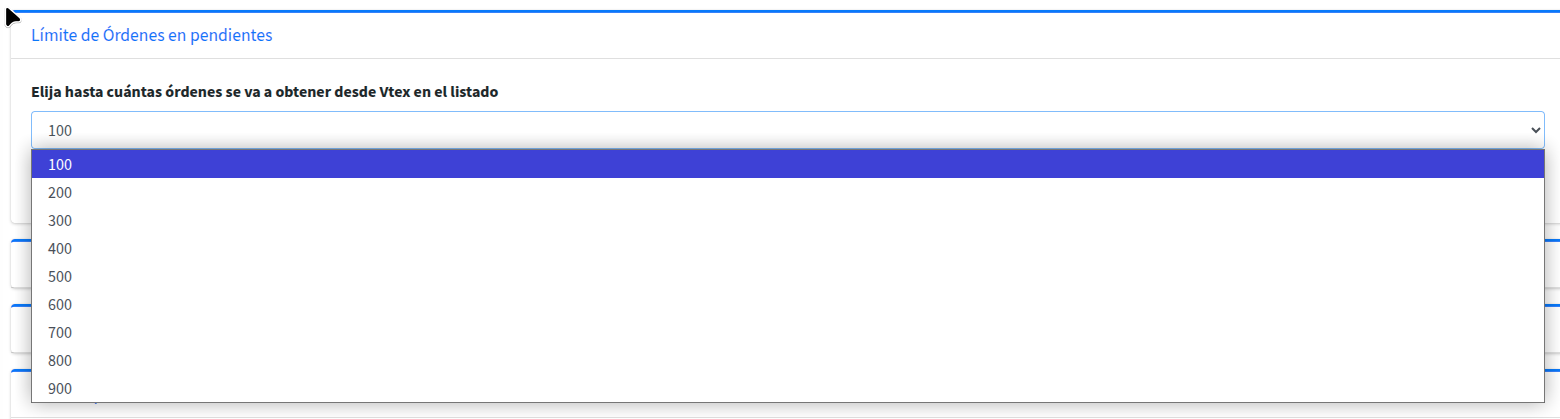Viewport: 1560px width, 419px height.
Task: Pick the smallest order limit in the list
Action: [60, 164]
